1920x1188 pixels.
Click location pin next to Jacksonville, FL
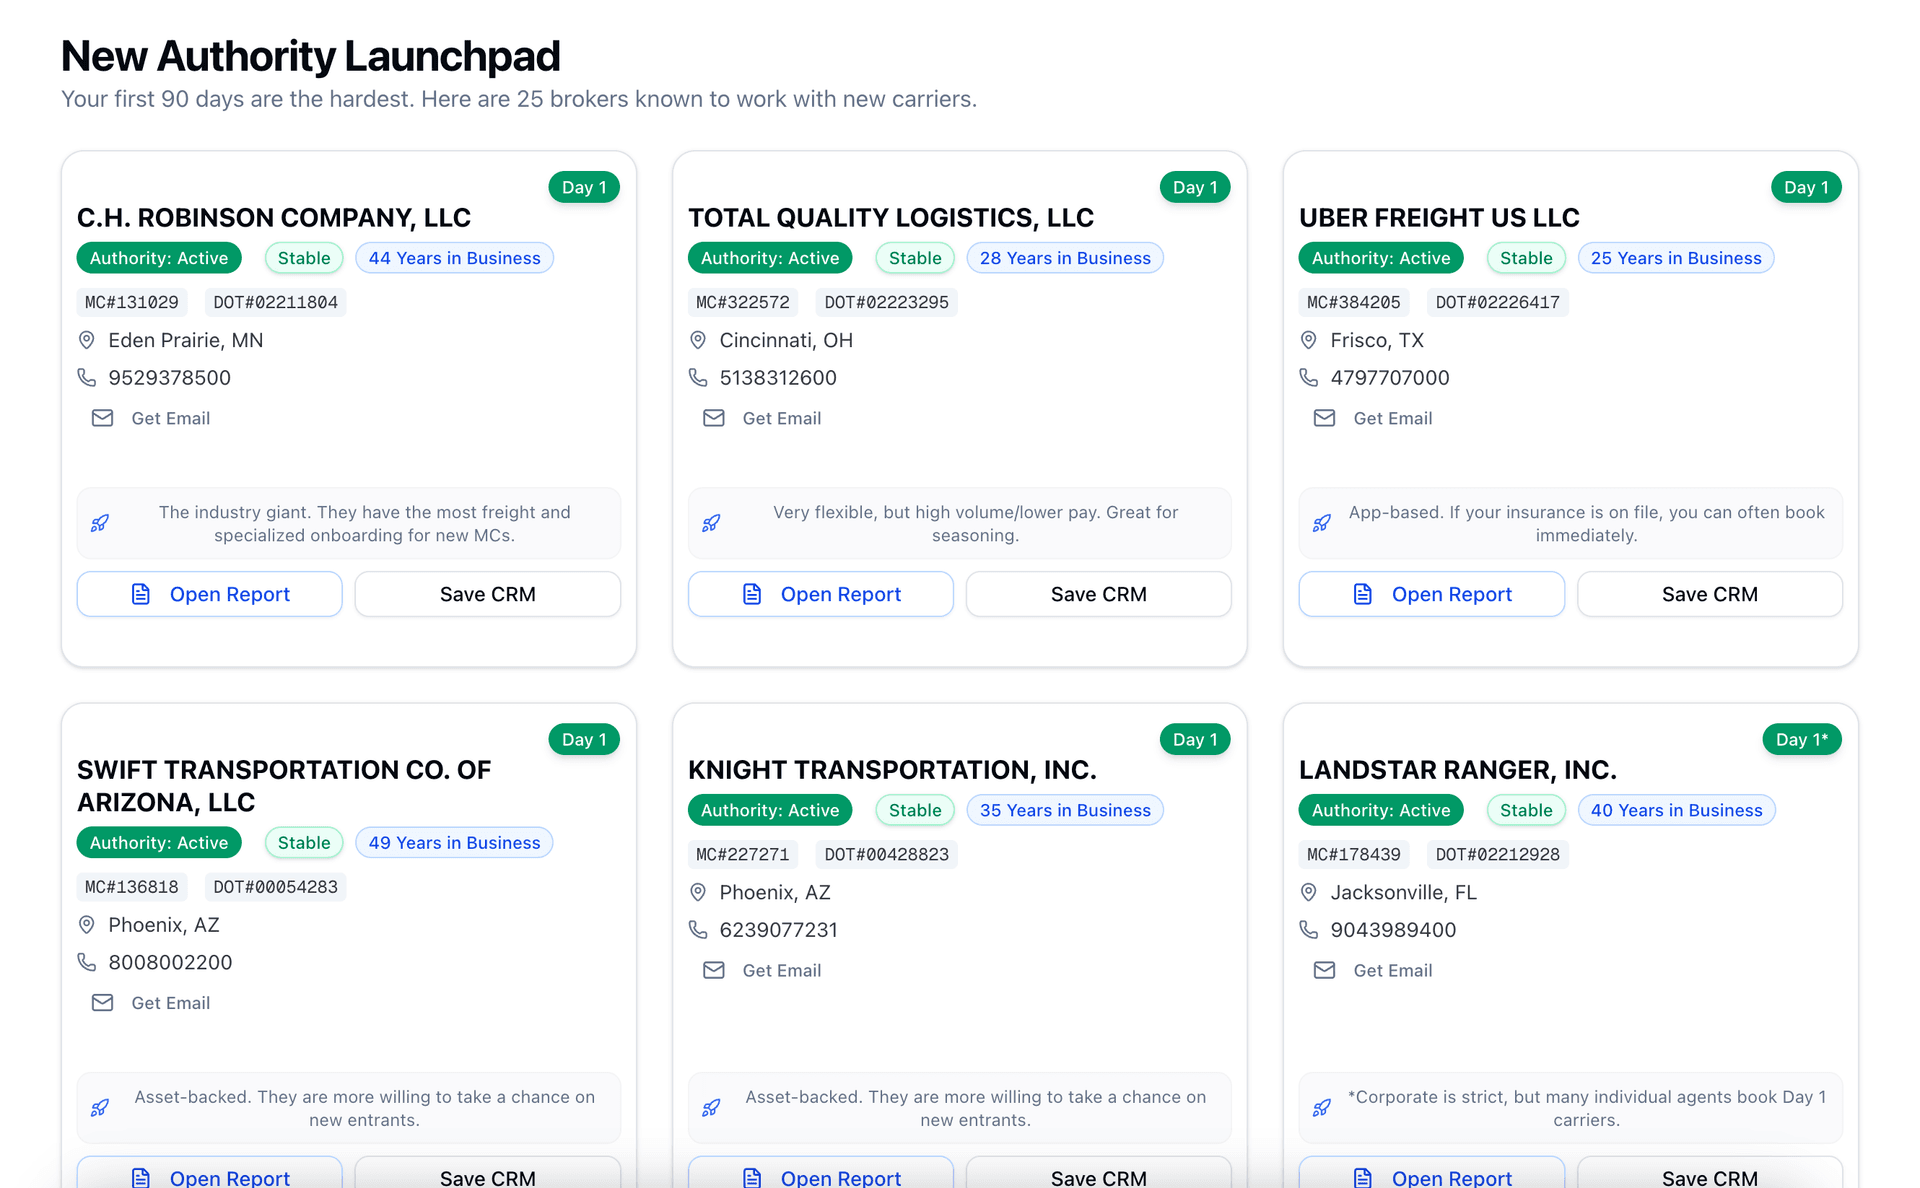coord(1308,892)
